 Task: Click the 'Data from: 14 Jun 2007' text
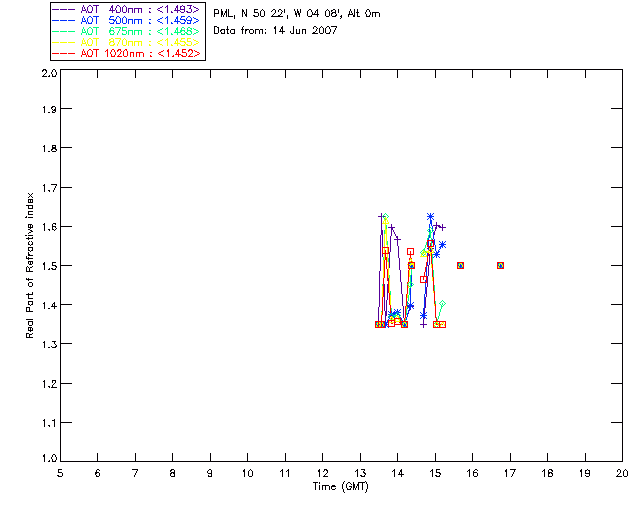click(275, 30)
